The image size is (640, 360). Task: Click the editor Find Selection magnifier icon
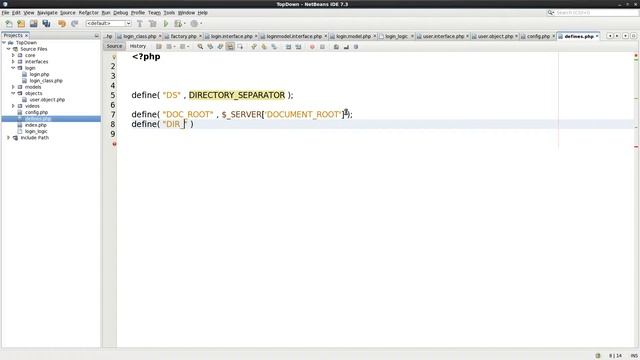[x=200, y=47]
